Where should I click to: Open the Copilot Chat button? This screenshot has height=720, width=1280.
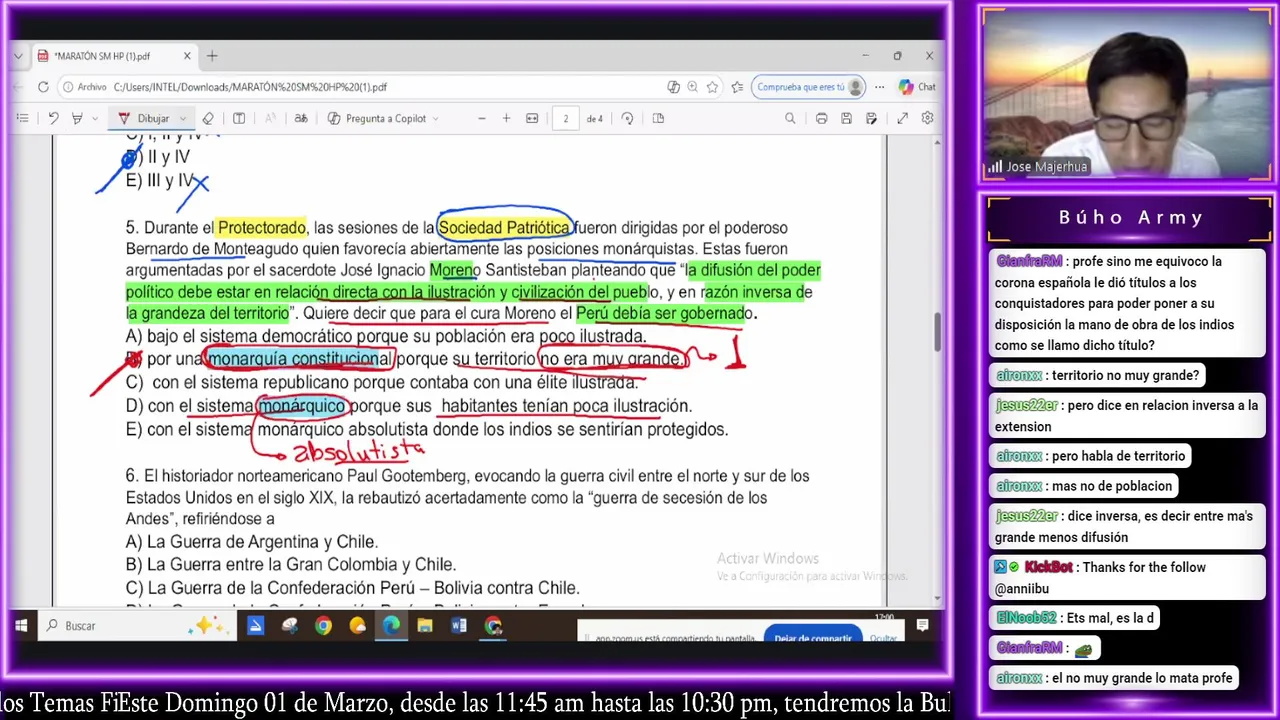click(x=917, y=87)
